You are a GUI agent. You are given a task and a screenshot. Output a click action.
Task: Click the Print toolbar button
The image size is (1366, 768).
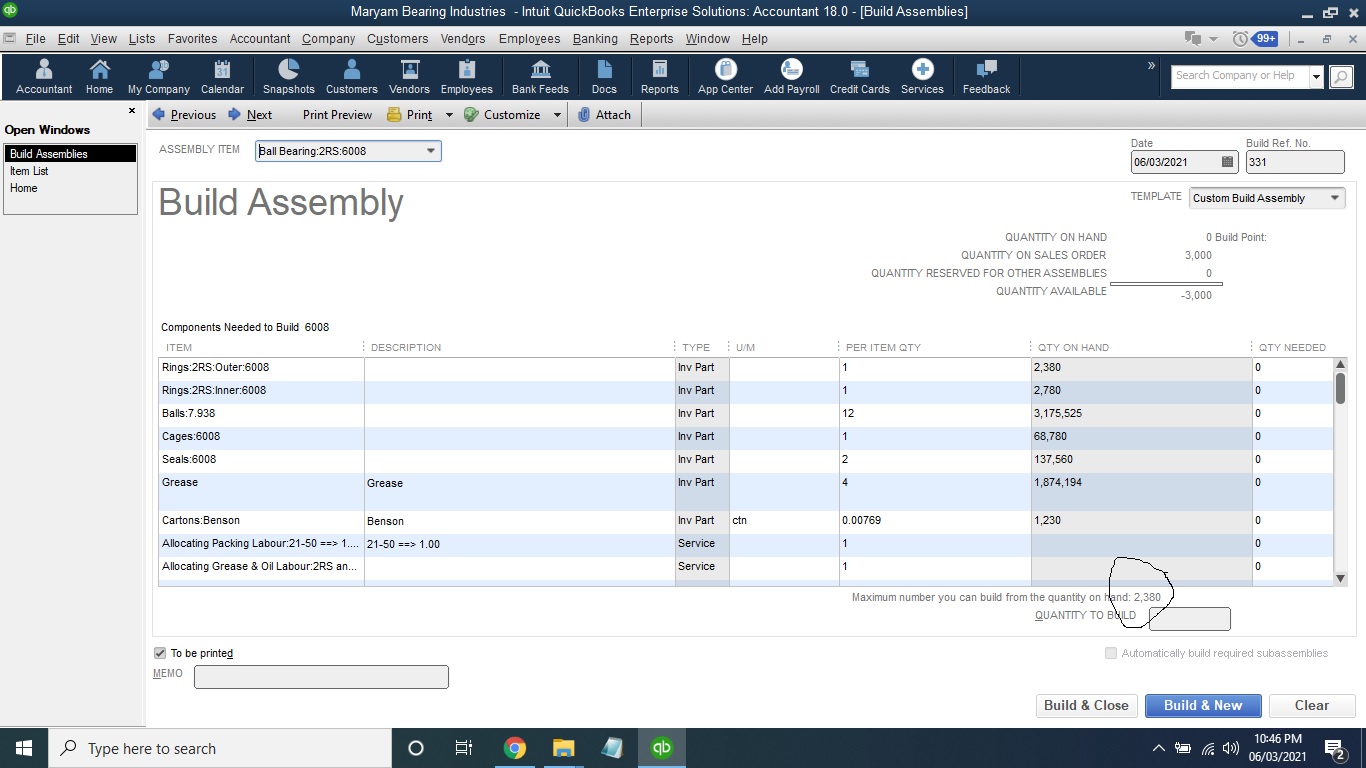tap(410, 115)
